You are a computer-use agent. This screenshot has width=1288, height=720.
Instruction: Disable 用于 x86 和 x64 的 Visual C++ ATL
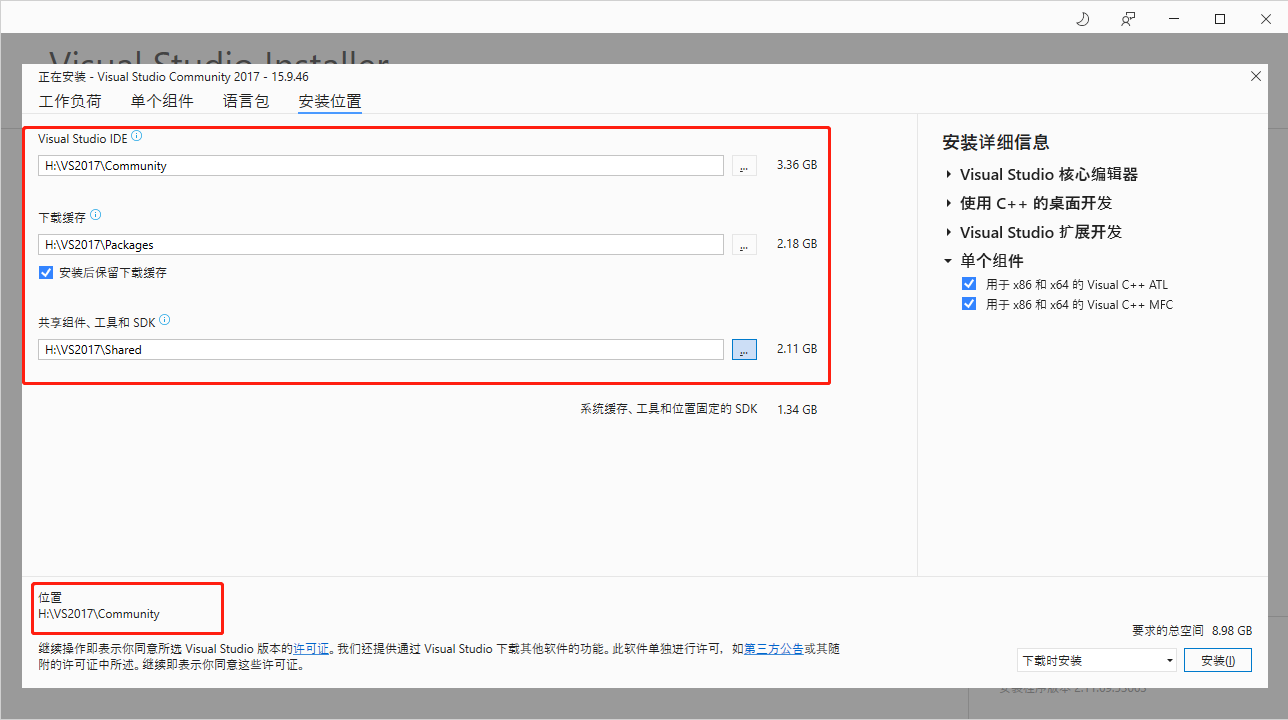point(968,283)
